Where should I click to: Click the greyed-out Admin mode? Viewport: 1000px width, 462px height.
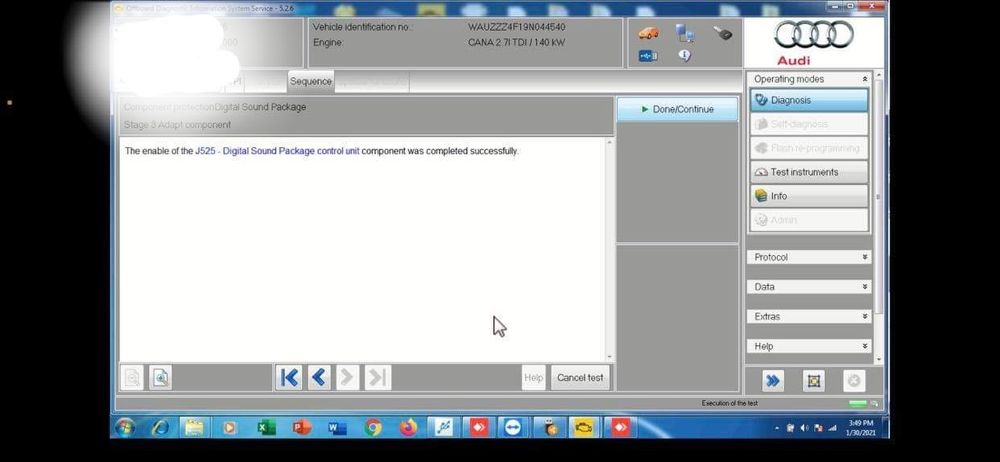(x=809, y=220)
